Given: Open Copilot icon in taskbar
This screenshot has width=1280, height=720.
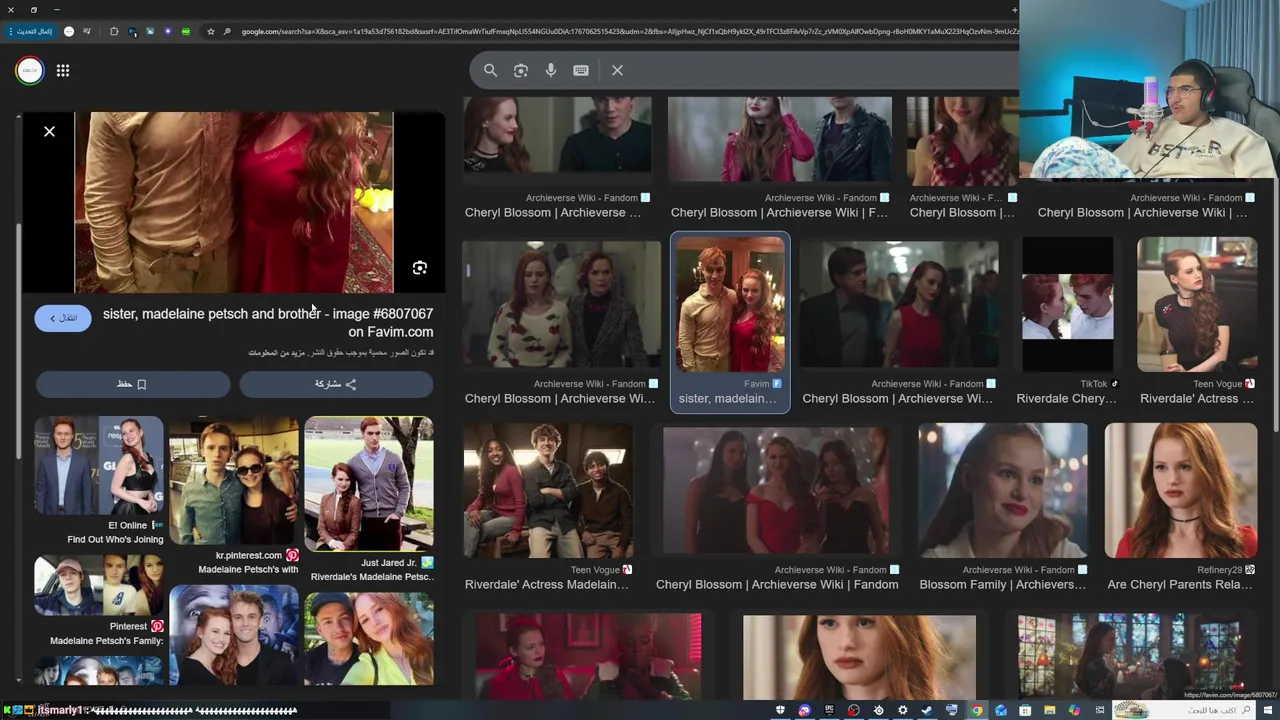Looking at the screenshot, I should pos(1074,710).
